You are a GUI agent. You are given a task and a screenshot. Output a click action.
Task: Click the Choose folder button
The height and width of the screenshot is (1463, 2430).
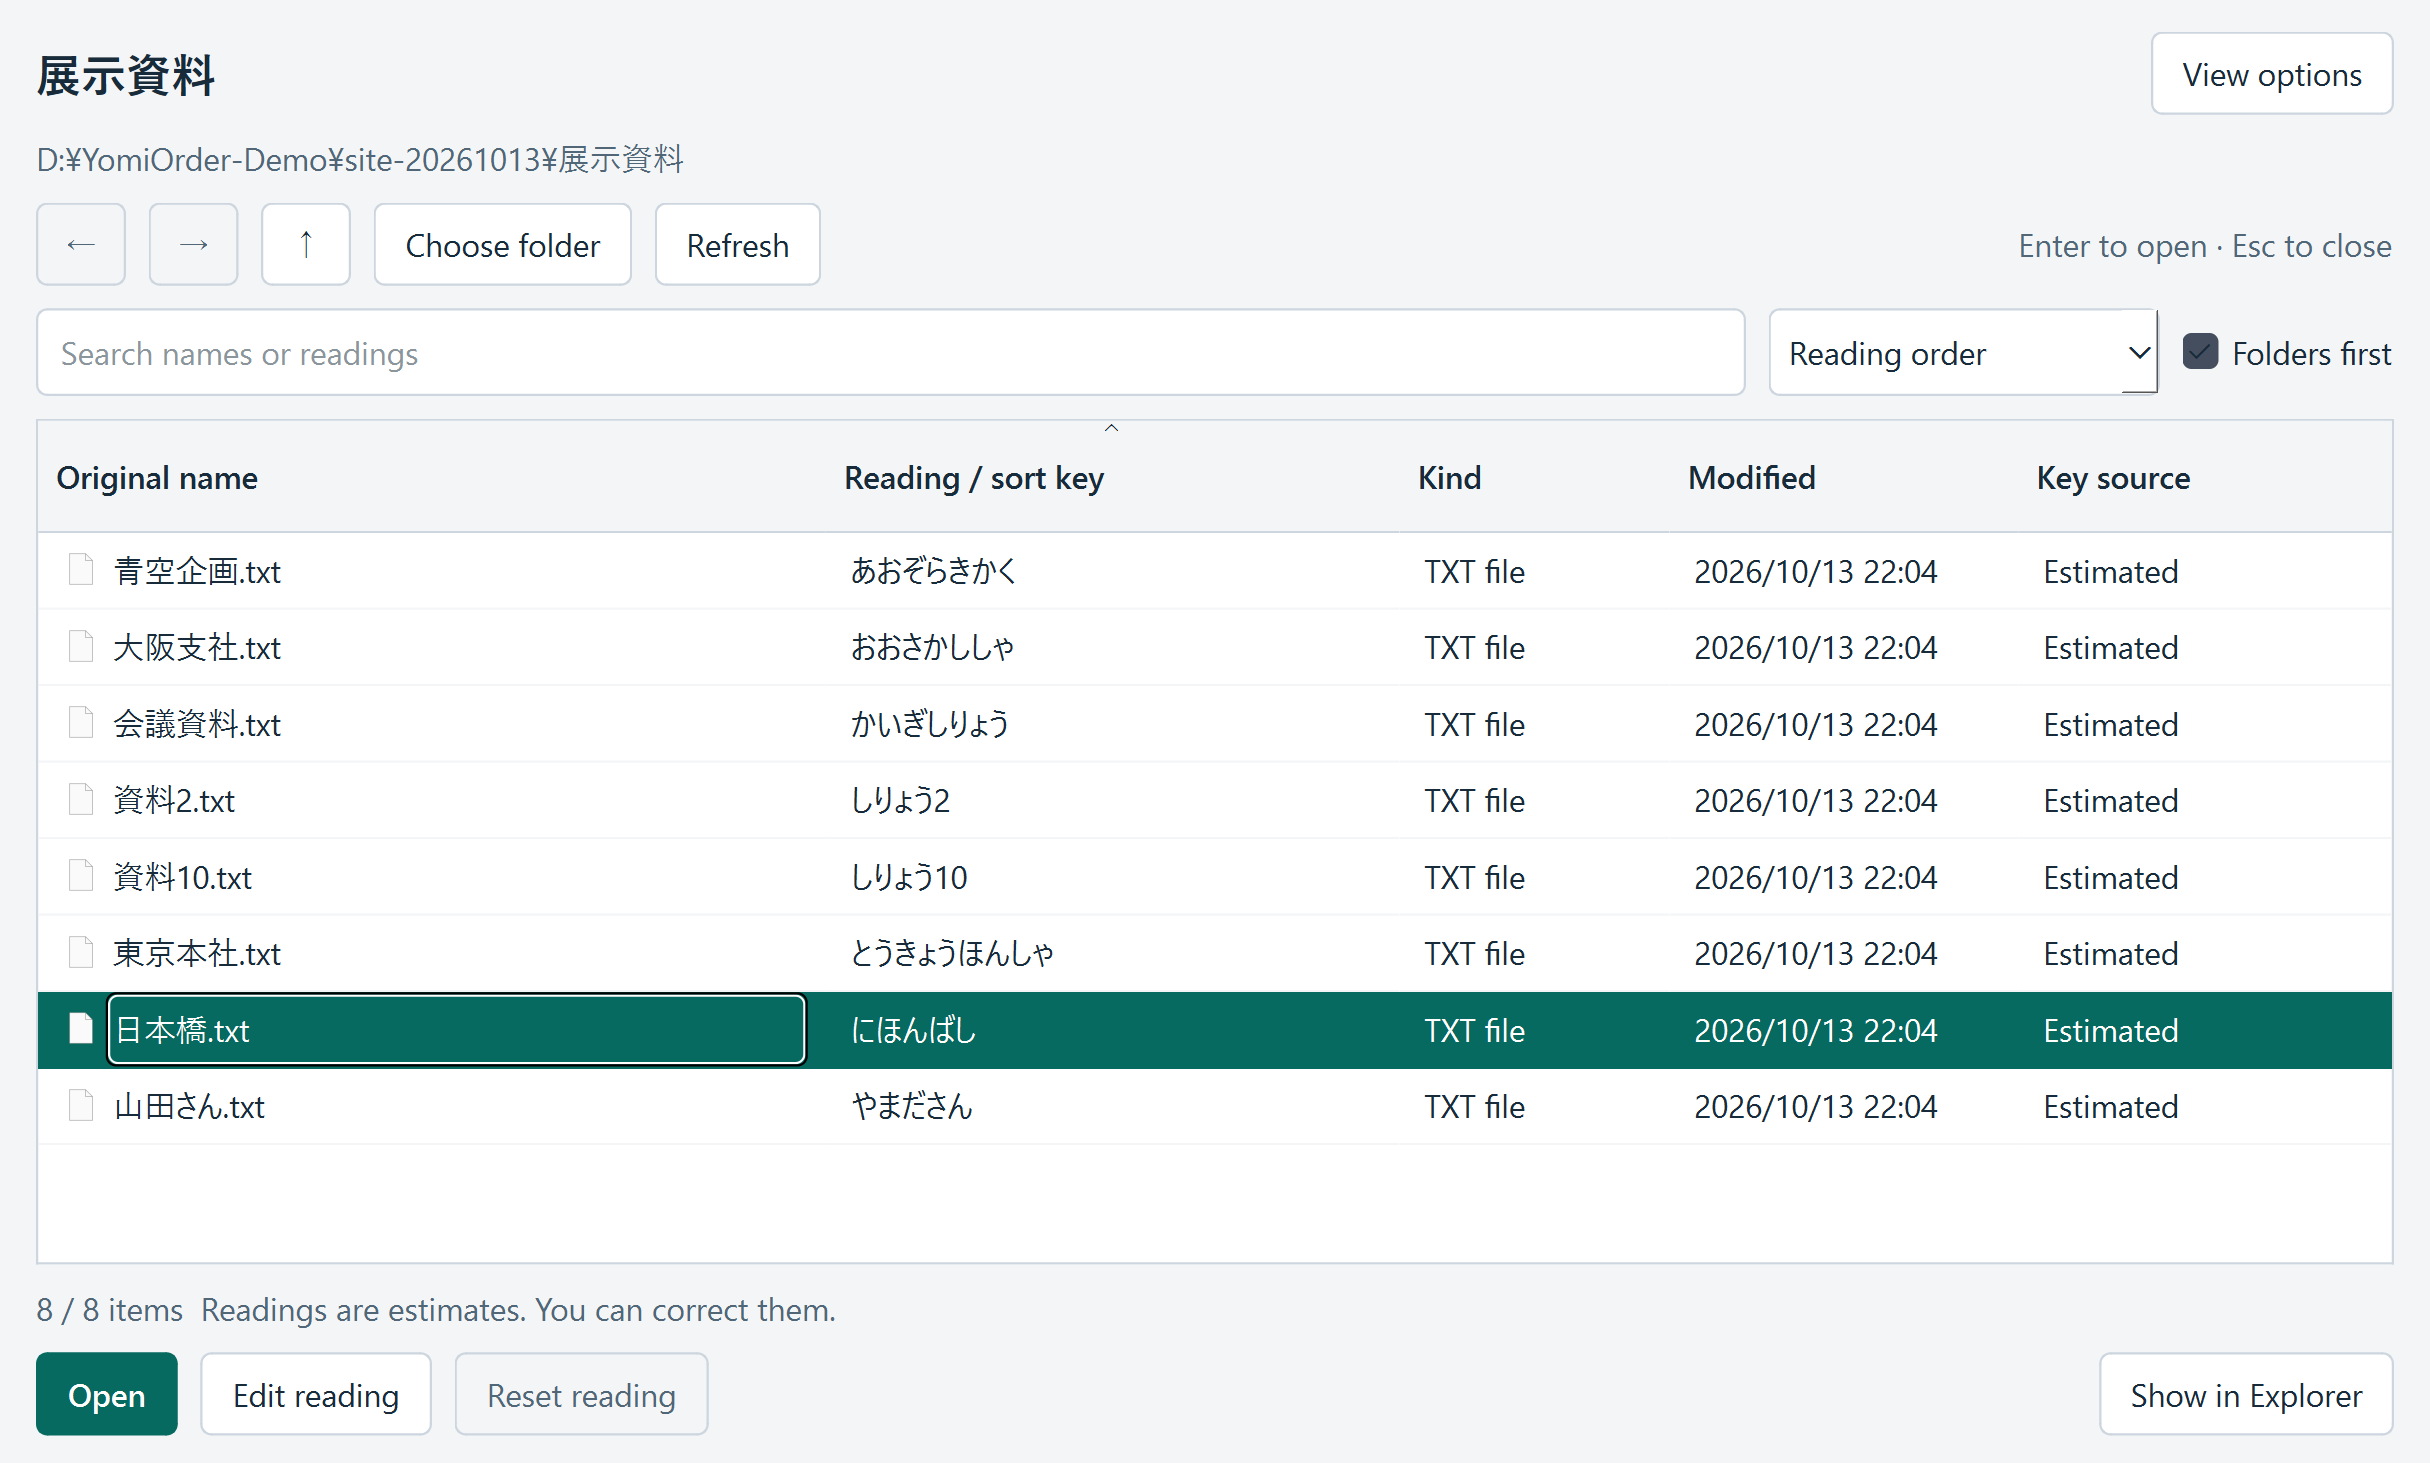tap(503, 245)
